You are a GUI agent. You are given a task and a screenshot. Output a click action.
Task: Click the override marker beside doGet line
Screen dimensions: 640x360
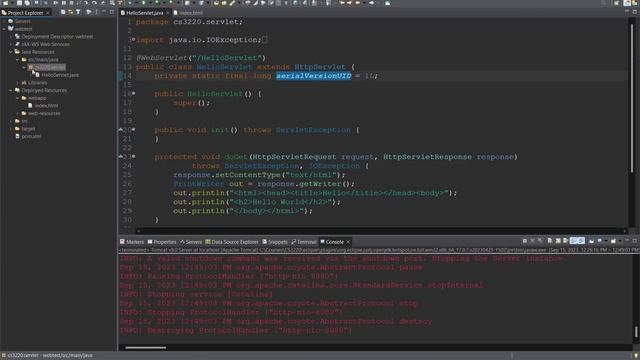click(121, 156)
